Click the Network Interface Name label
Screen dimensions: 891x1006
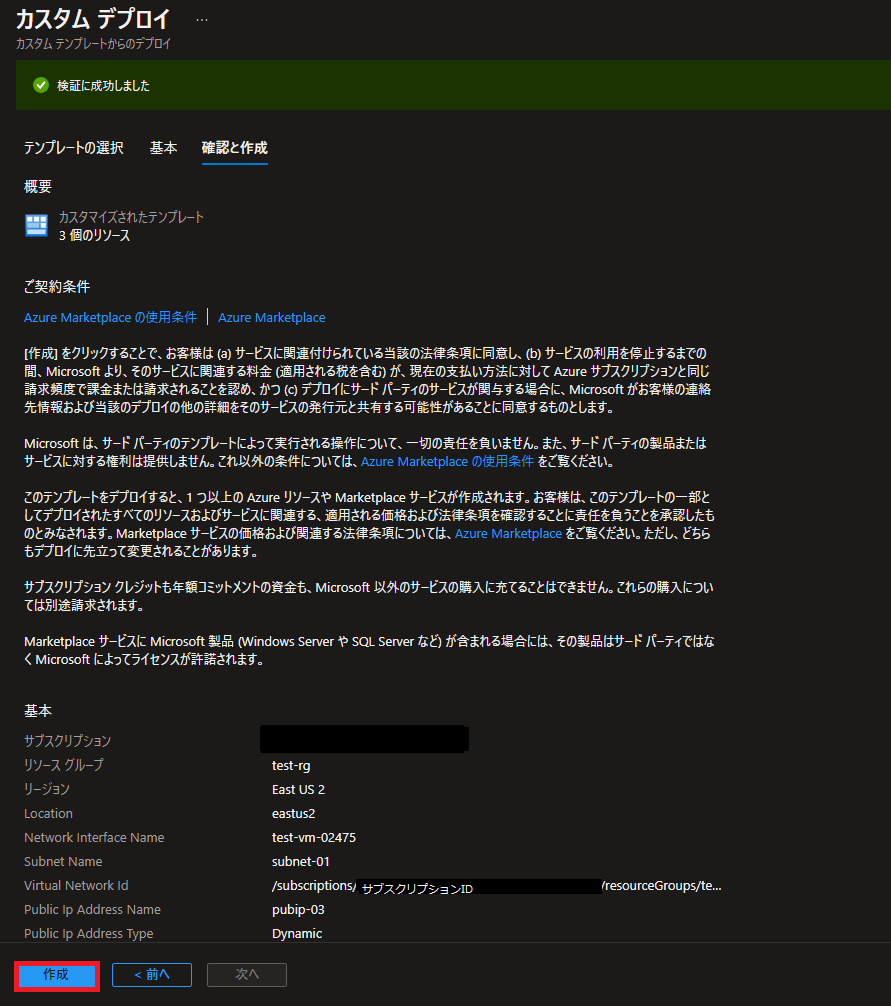(94, 838)
